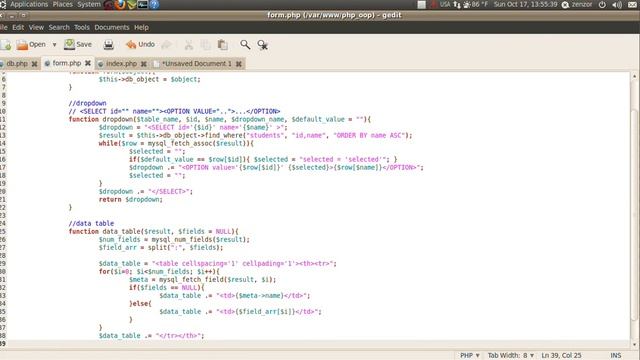The width and height of the screenshot is (640, 360).
Task: Click the gedit window title bar text
Action: [x=334, y=15]
